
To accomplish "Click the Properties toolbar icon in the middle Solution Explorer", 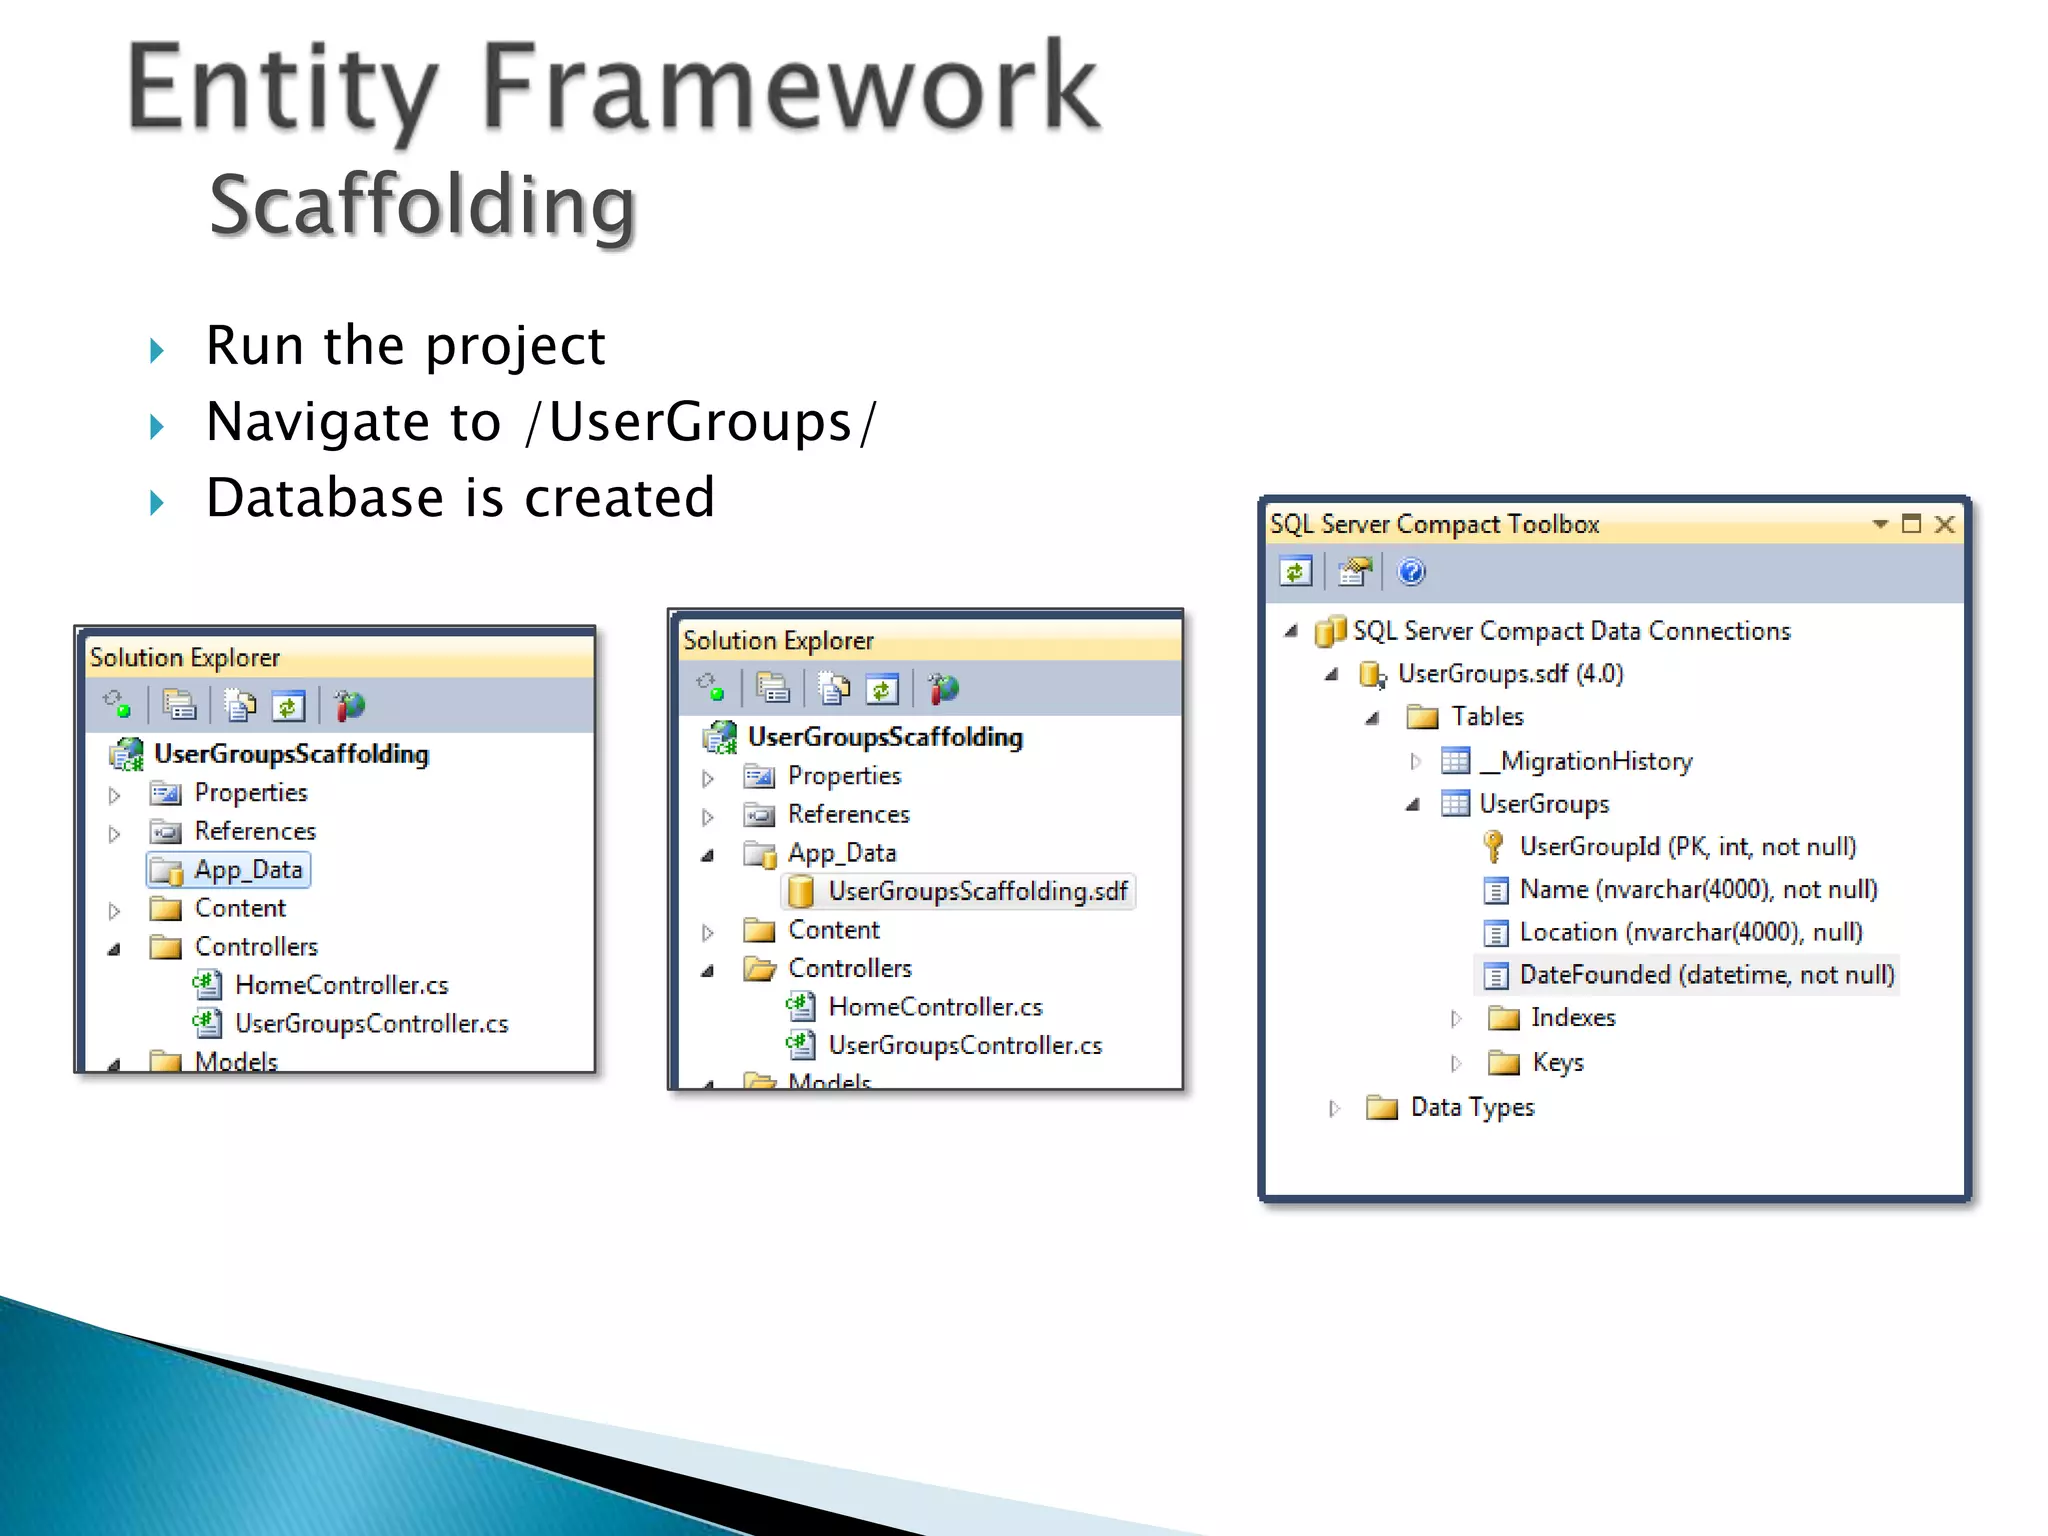I will point(773,689).
